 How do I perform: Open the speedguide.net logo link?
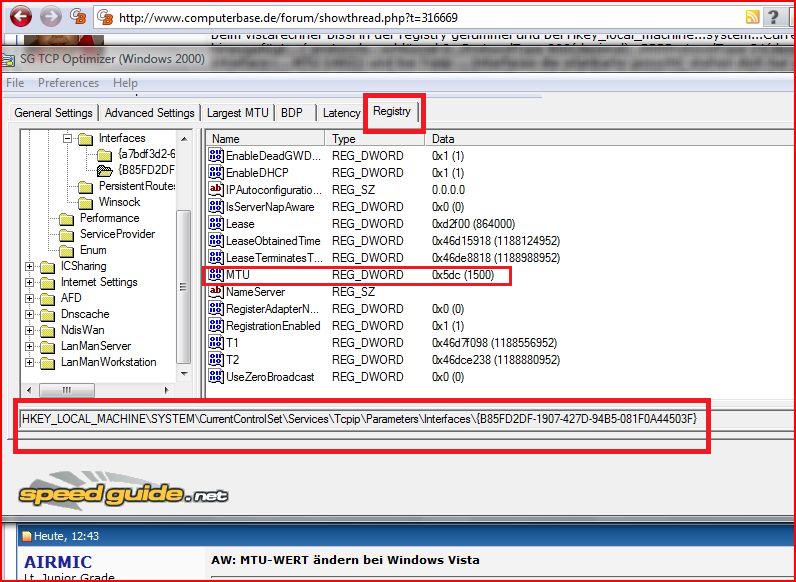tap(123, 490)
